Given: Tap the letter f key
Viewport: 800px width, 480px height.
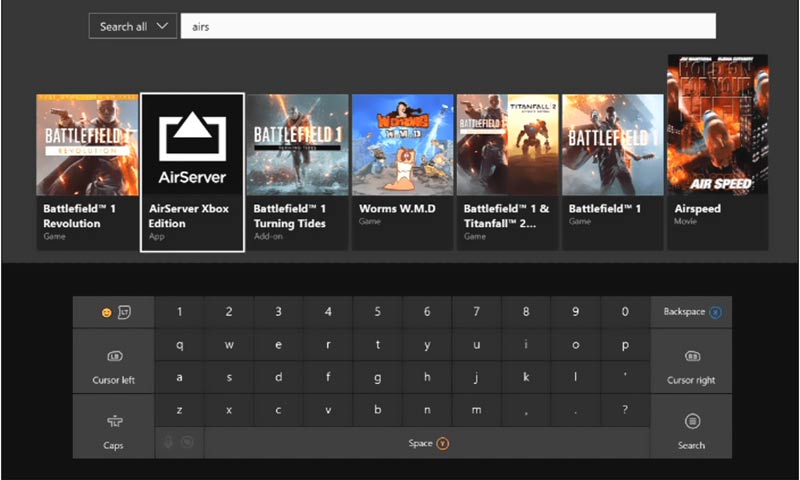Looking at the screenshot, I should (328, 377).
